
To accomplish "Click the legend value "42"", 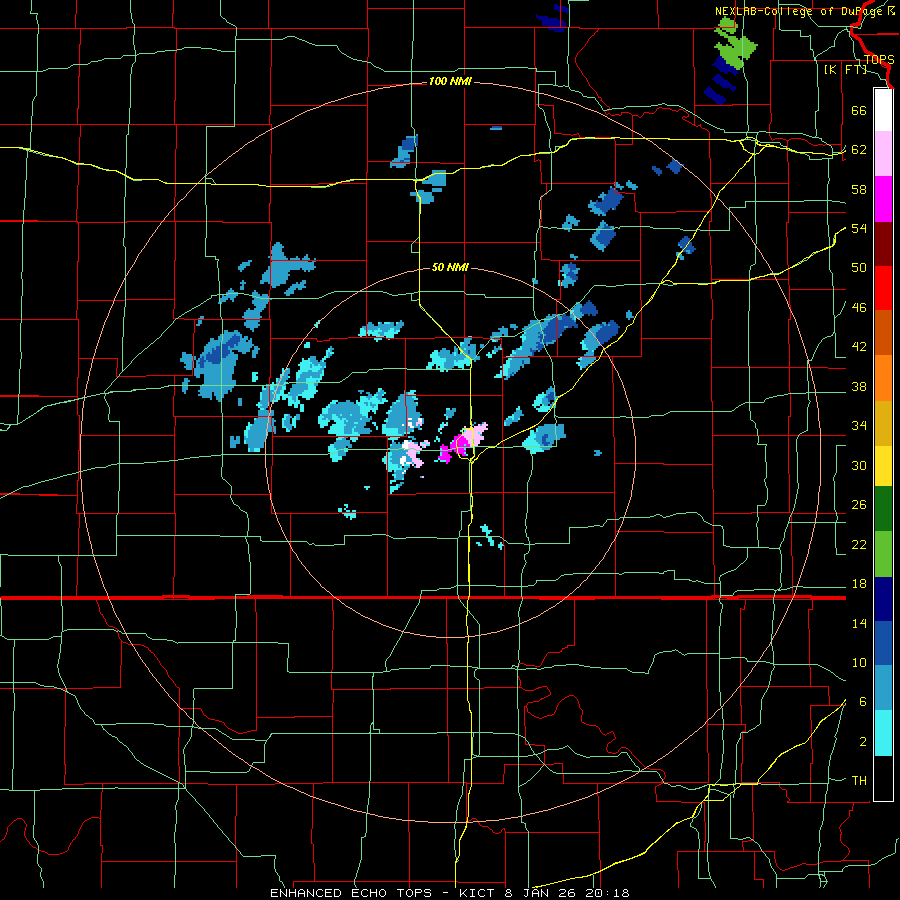I will pos(859,347).
